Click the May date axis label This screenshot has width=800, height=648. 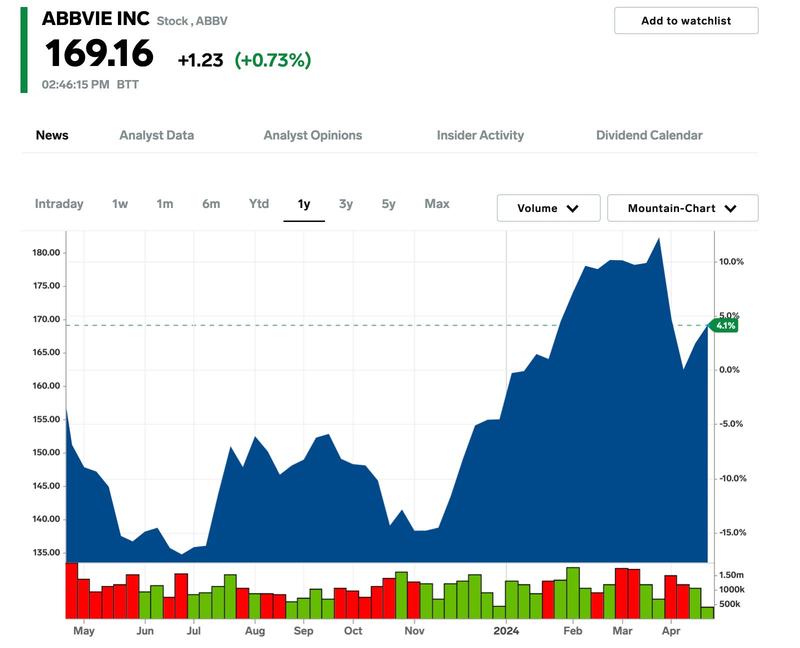tap(84, 631)
